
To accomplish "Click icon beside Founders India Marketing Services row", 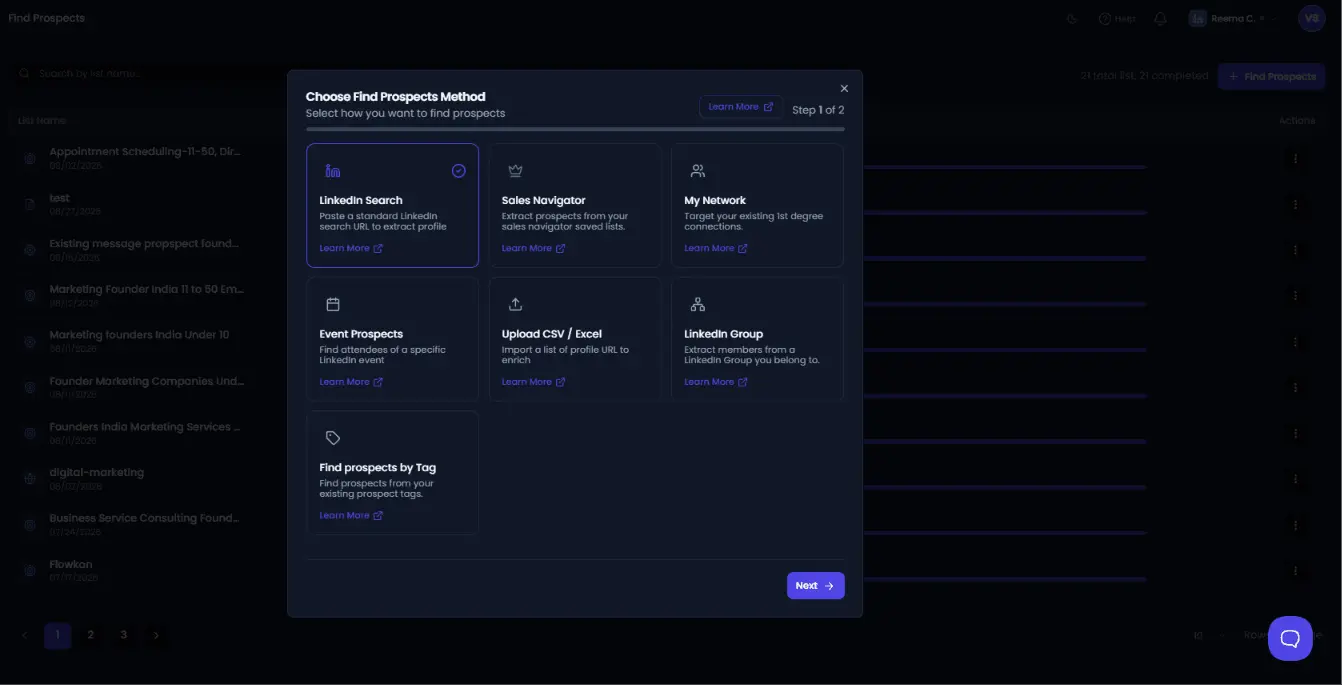I will [x=29, y=433].
